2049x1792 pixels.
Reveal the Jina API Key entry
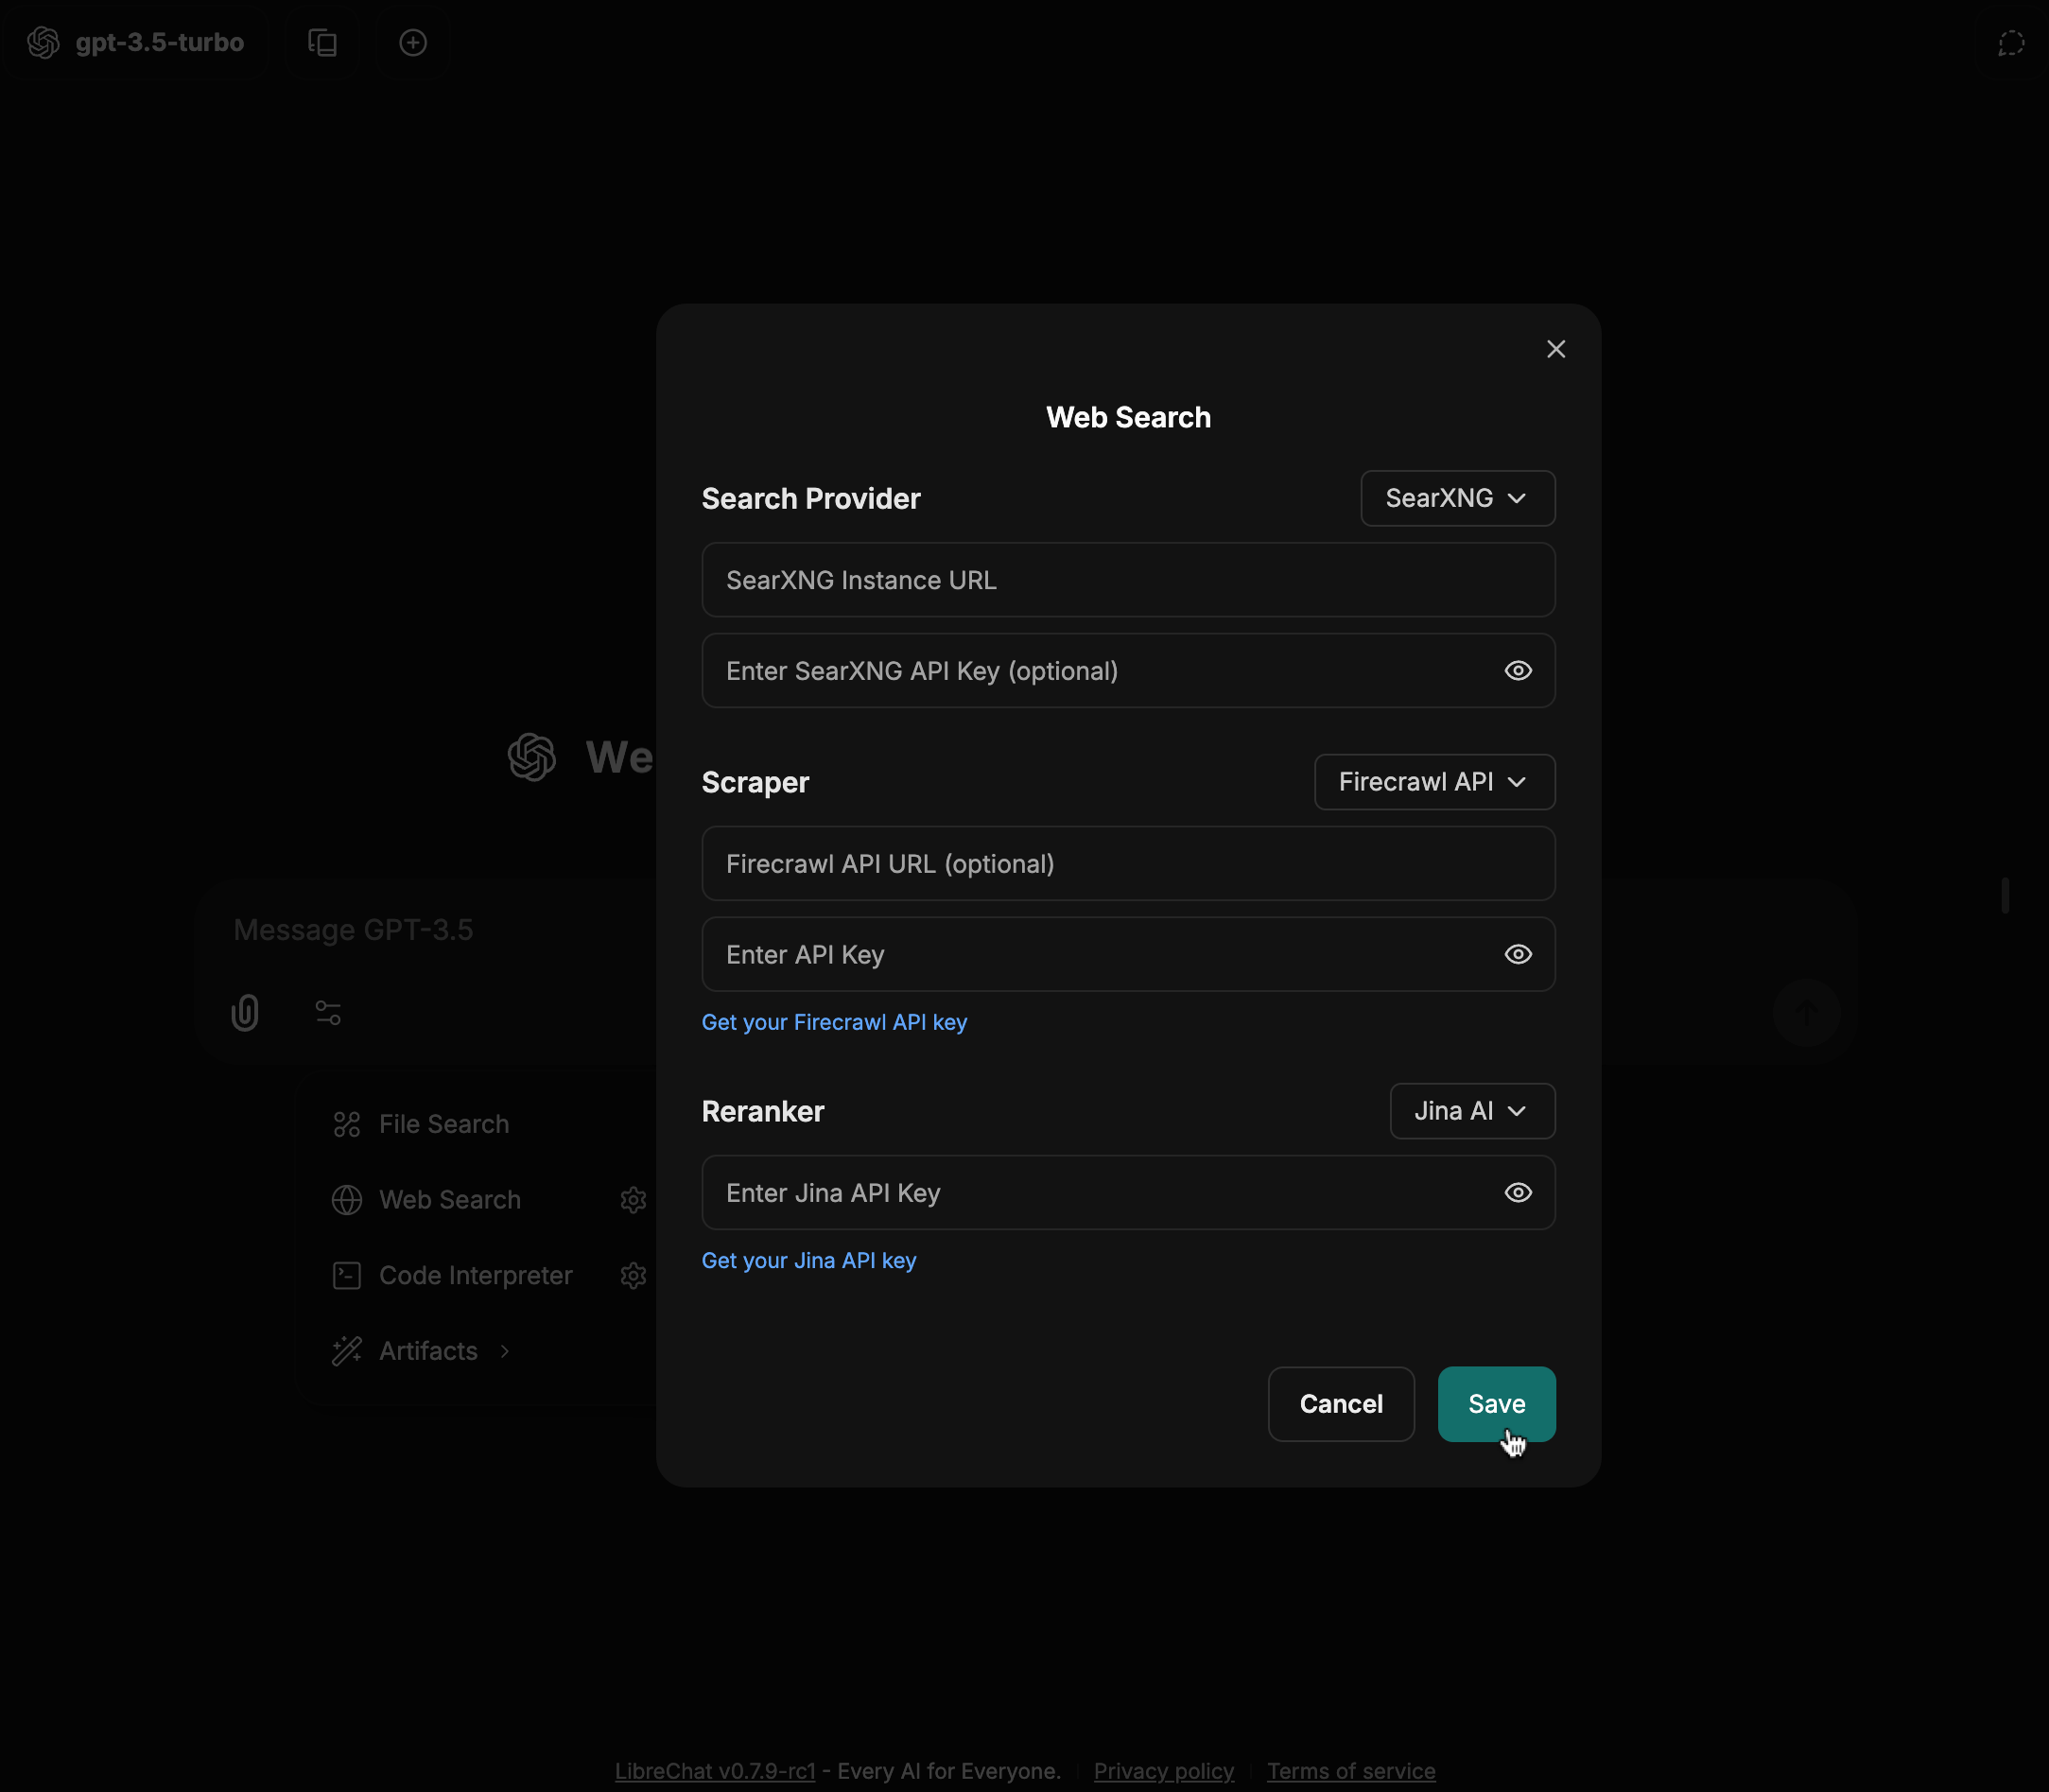click(1517, 1192)
